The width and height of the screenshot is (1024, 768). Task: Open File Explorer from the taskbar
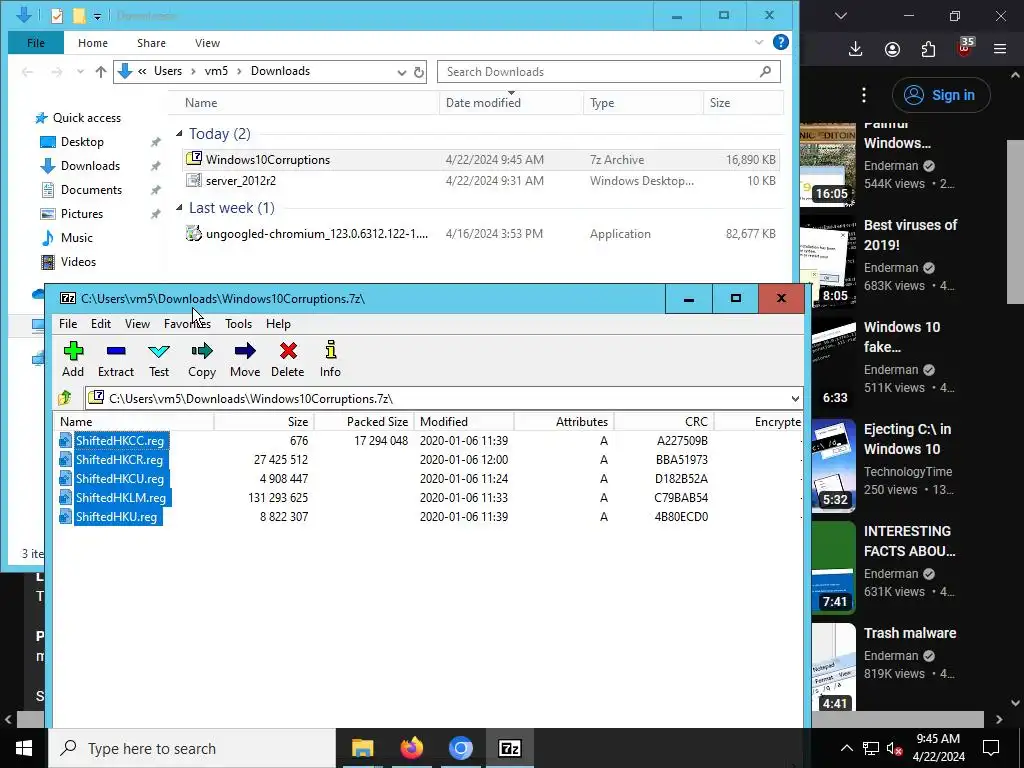pos(362,748)
